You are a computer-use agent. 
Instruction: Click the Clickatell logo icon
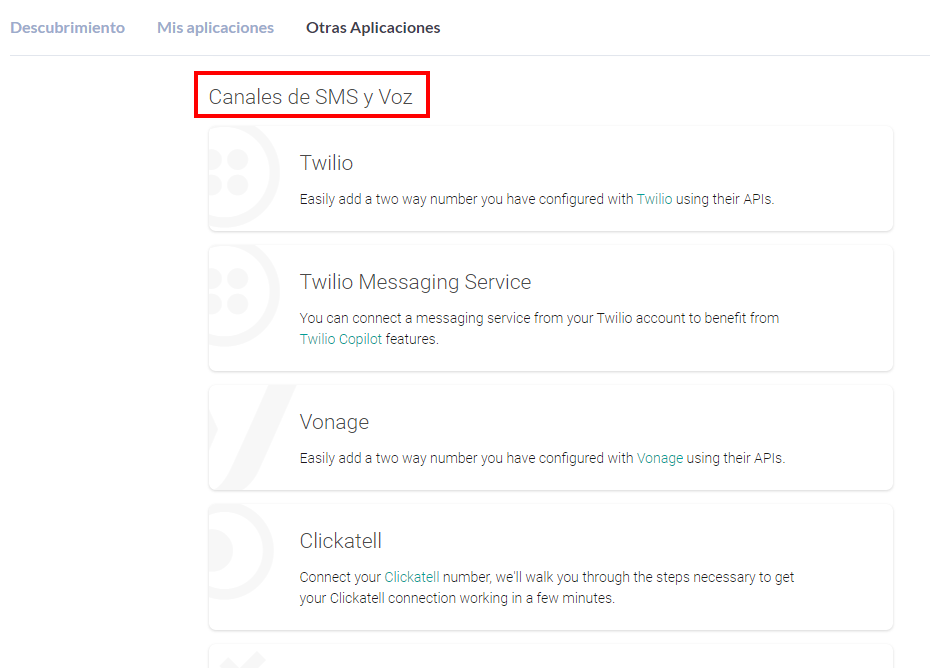click(241, 552)
